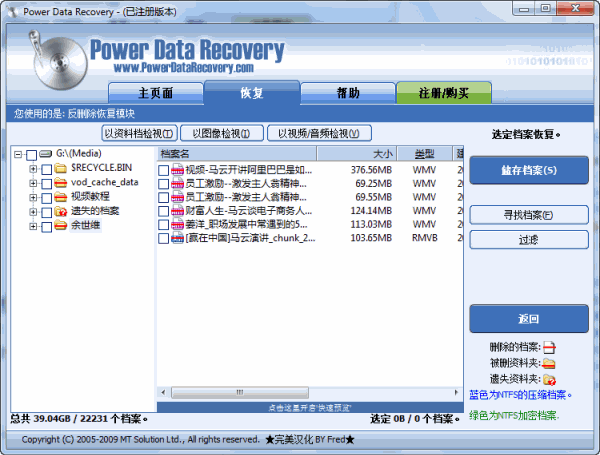Viewport: 600px width, 455px height.
Task: Click the 遗失的档案 lost folder icon
Action: (61, 211)
